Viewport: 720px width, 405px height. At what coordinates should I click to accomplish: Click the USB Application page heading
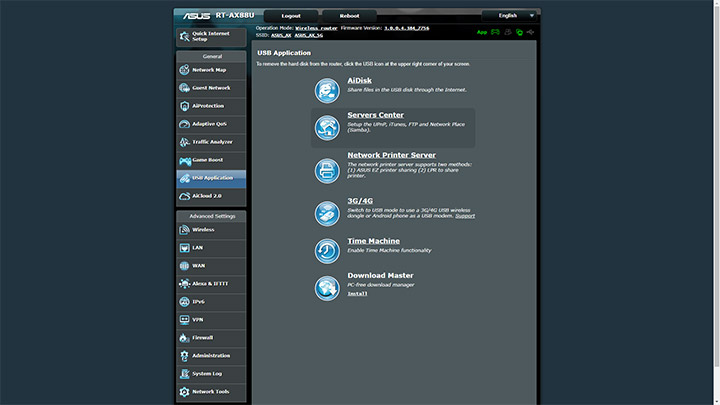click(284, 53)
